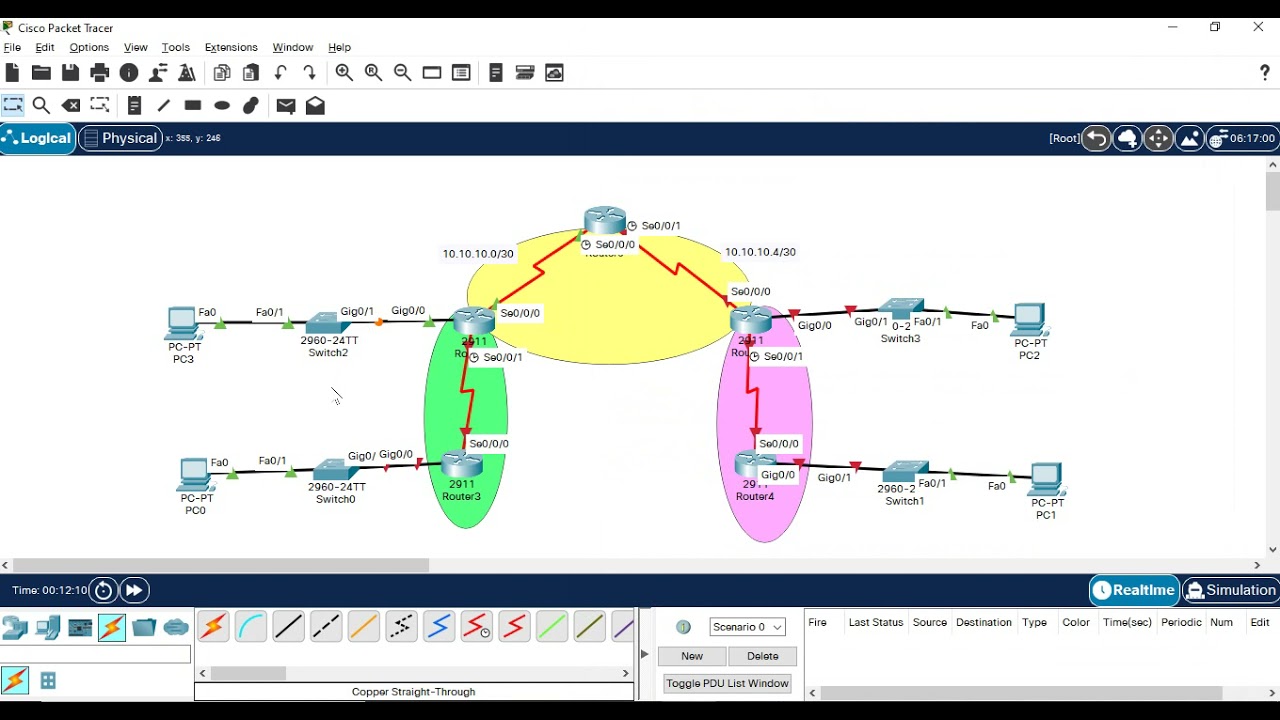Select the Automatic connection type lightning cable
1280x720 pixels.
[213, 627]
